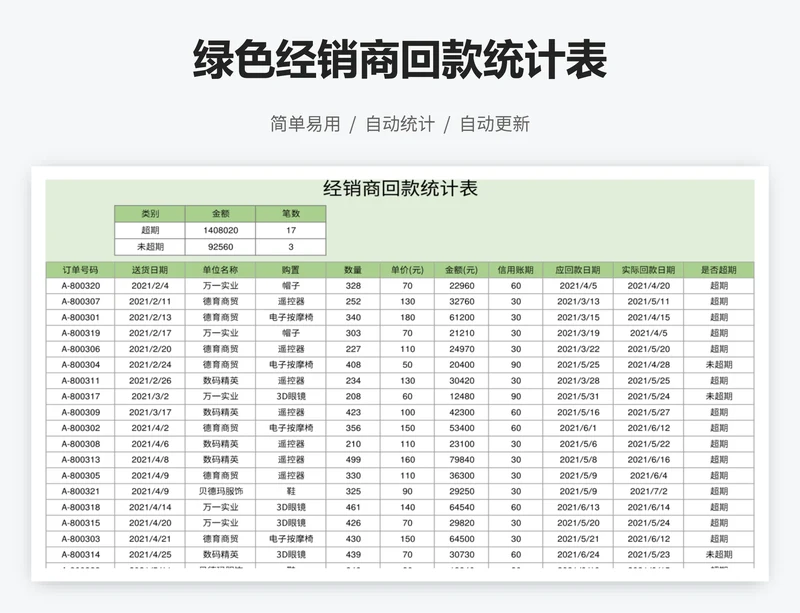Click the subtitle text 自动更新

coord(495,124)
